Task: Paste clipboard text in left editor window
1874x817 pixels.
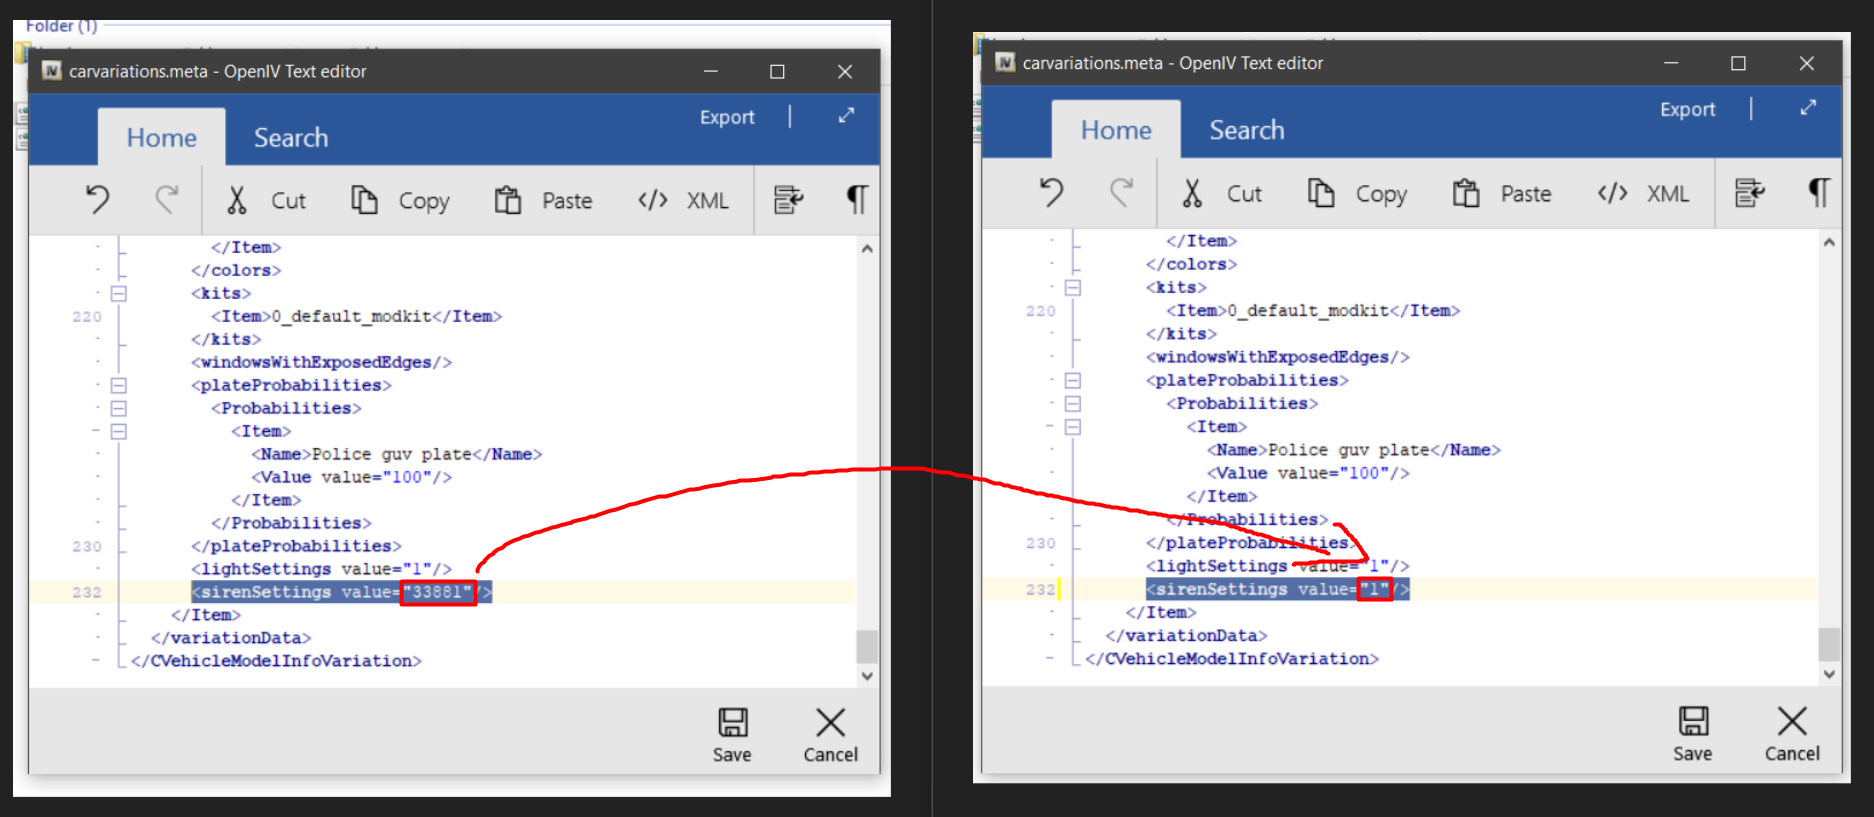Action: click(x=543, y=201)
